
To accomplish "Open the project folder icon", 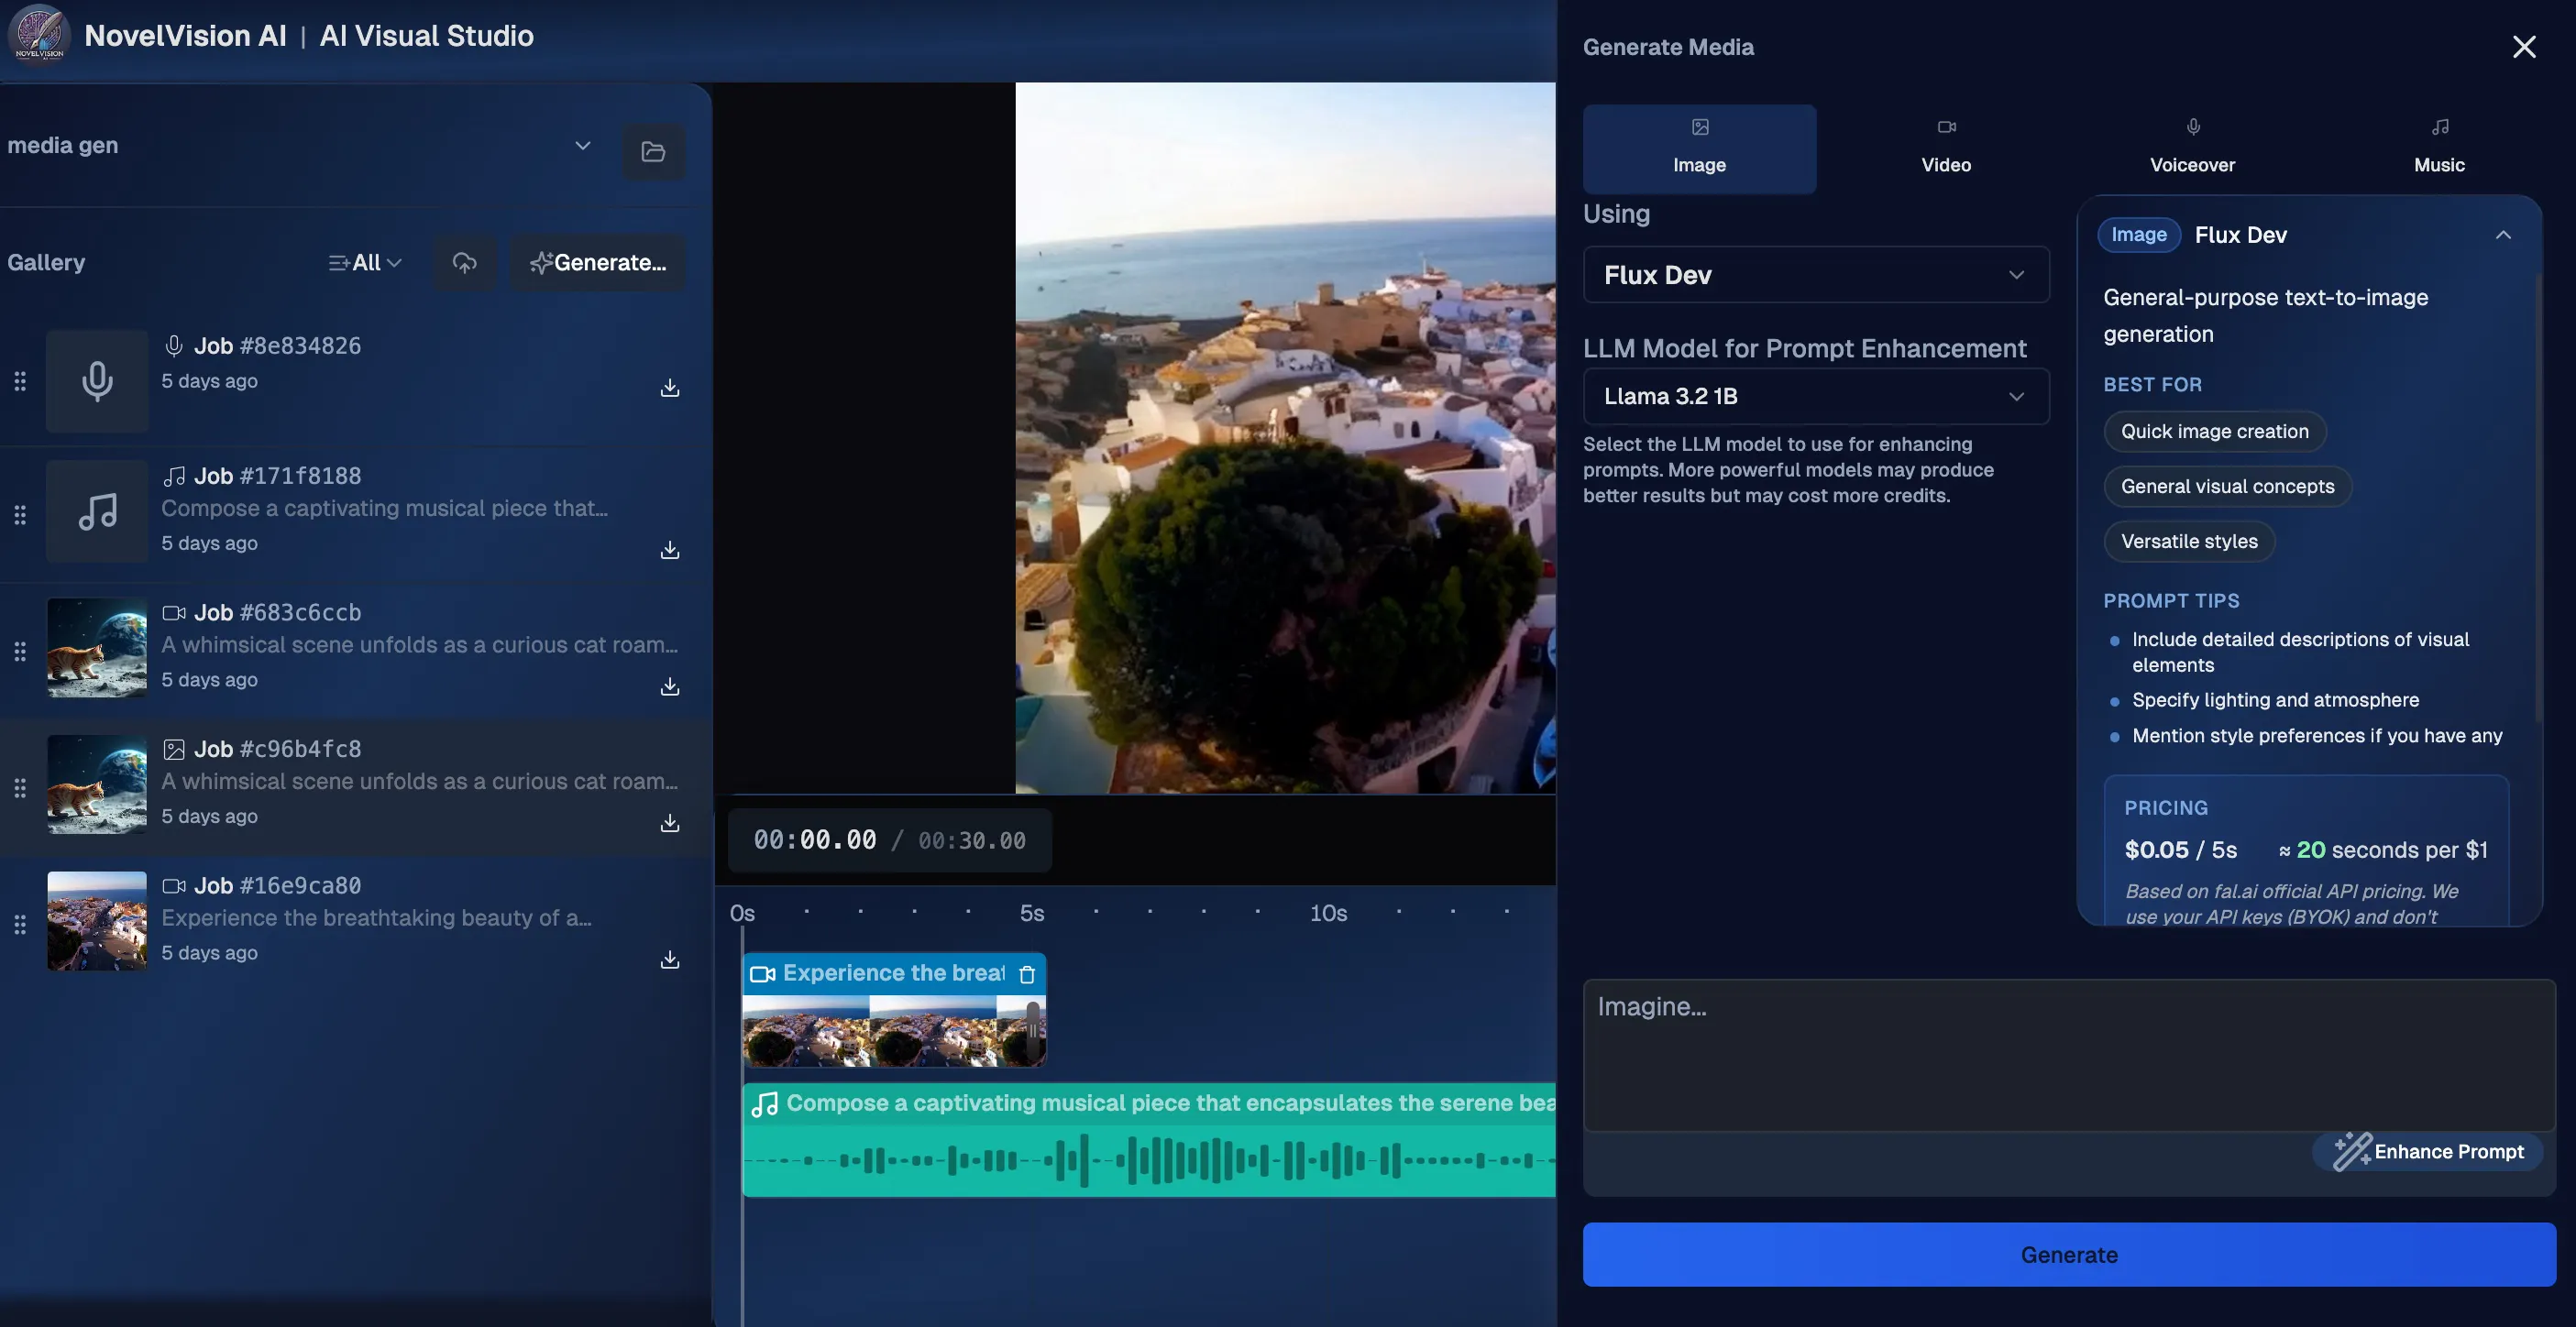I will click(x=653, y=151).
